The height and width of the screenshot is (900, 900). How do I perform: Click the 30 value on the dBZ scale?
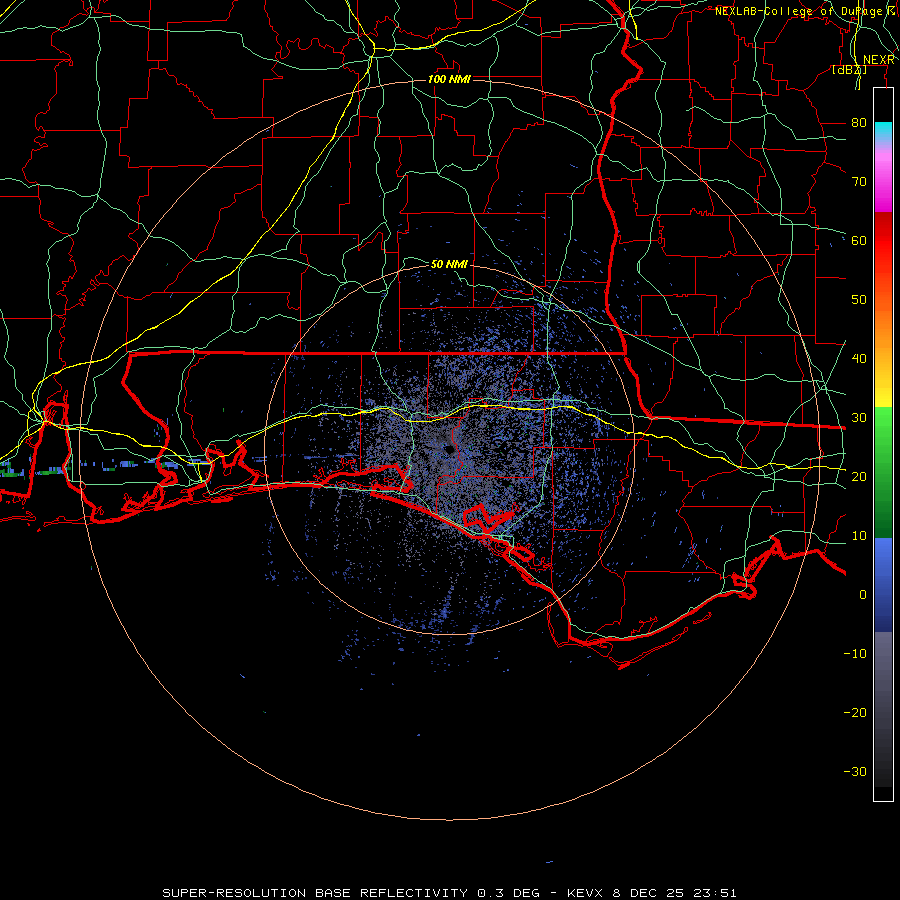click(x=859, y=417)
